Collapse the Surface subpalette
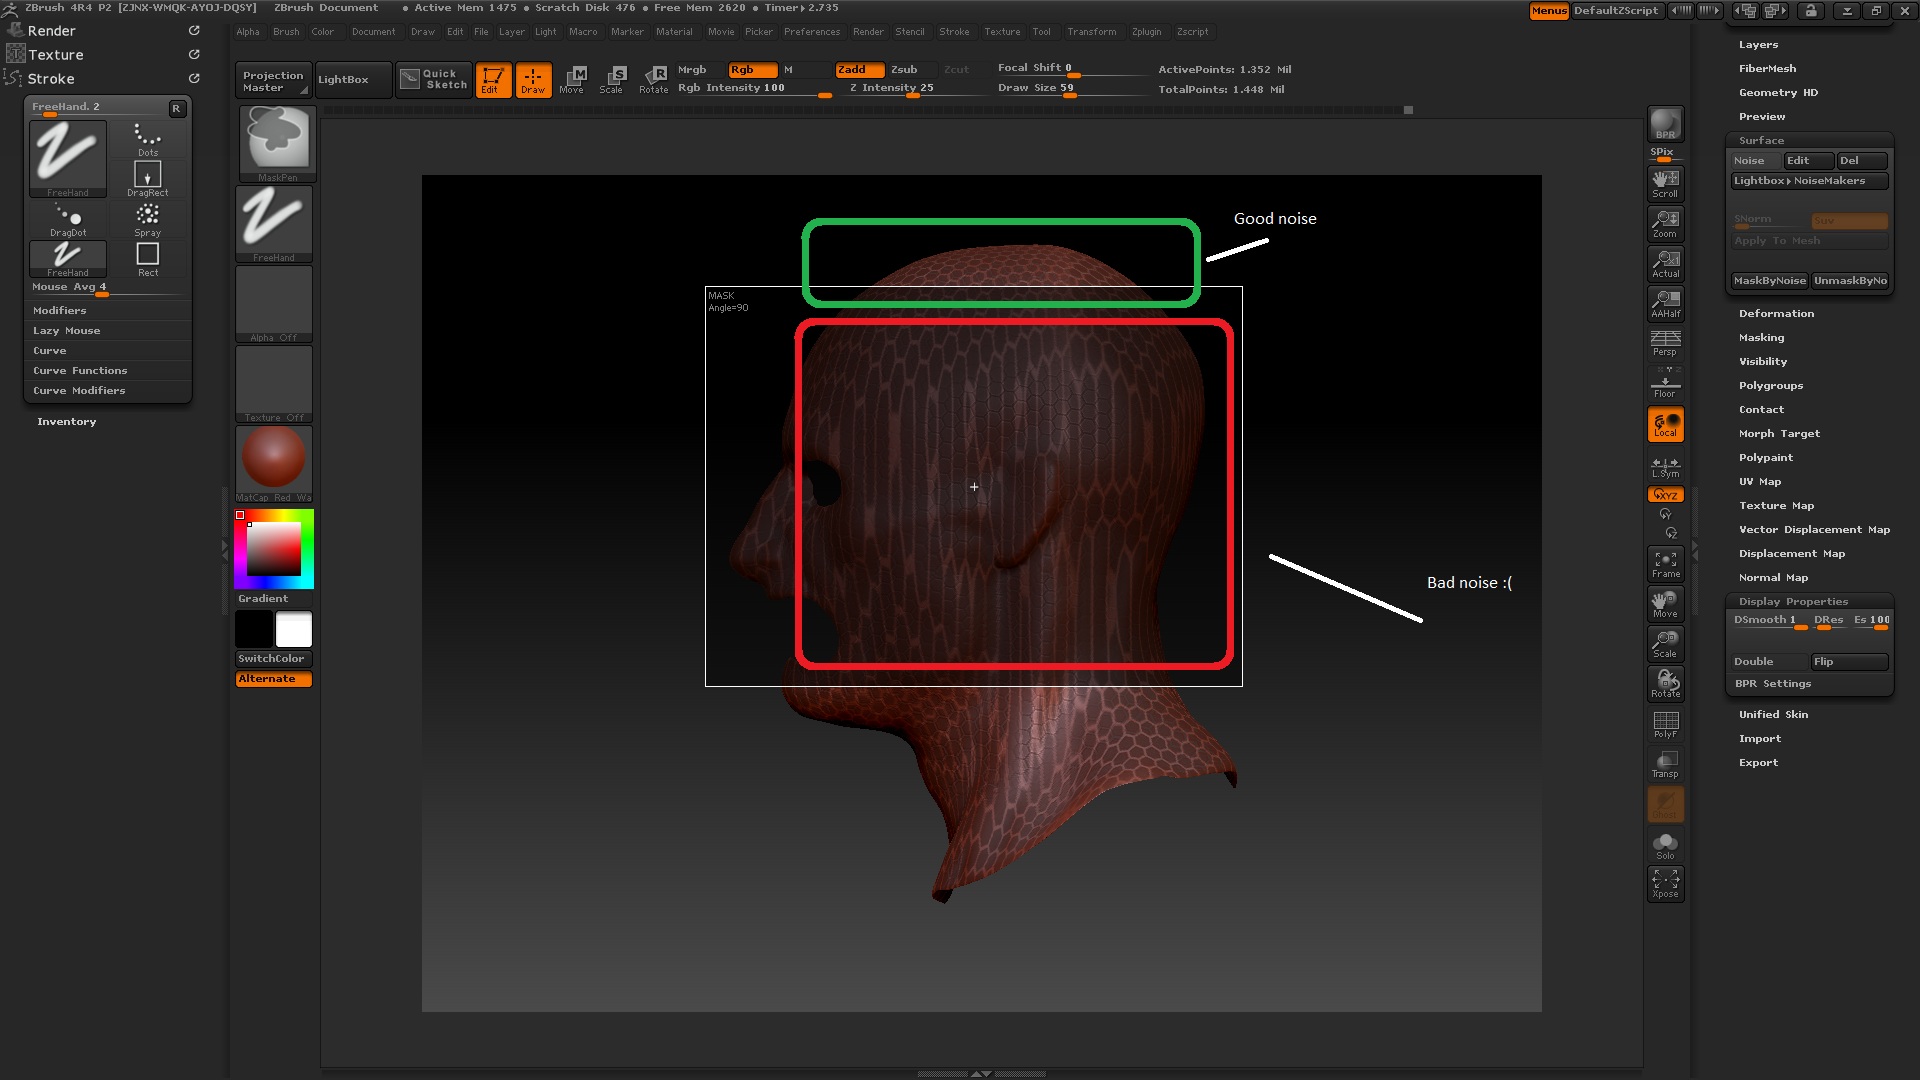This screenshot has width=1920, height=1080. (x=1761, y=141)
